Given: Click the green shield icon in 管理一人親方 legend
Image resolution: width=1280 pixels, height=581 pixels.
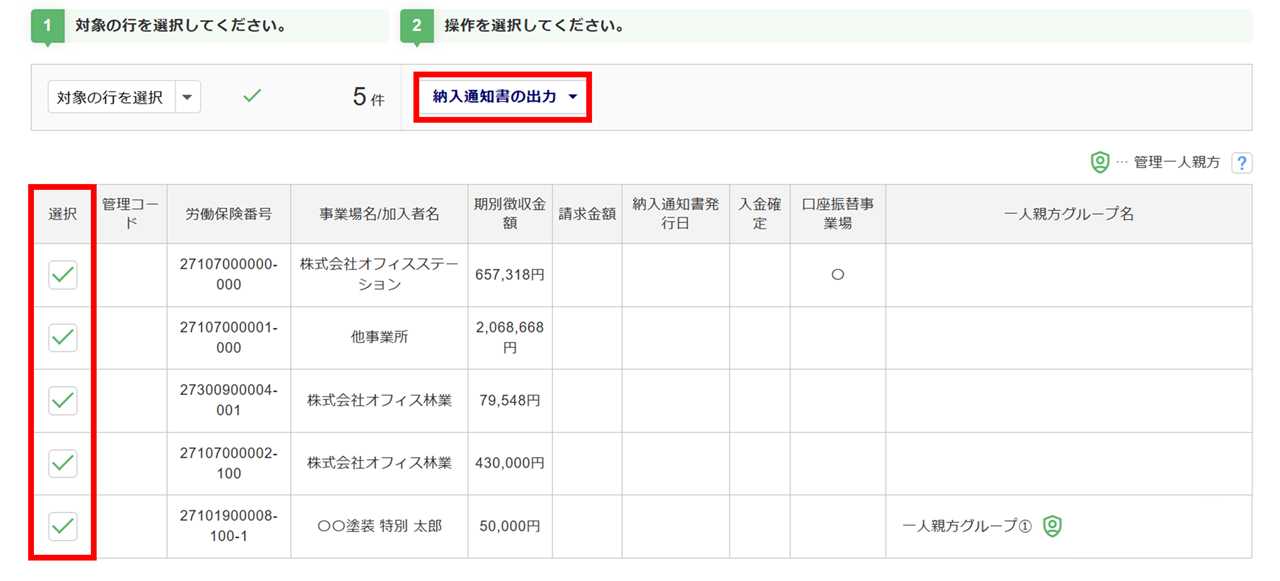Looking at the screenshot, I should 1100,162.
